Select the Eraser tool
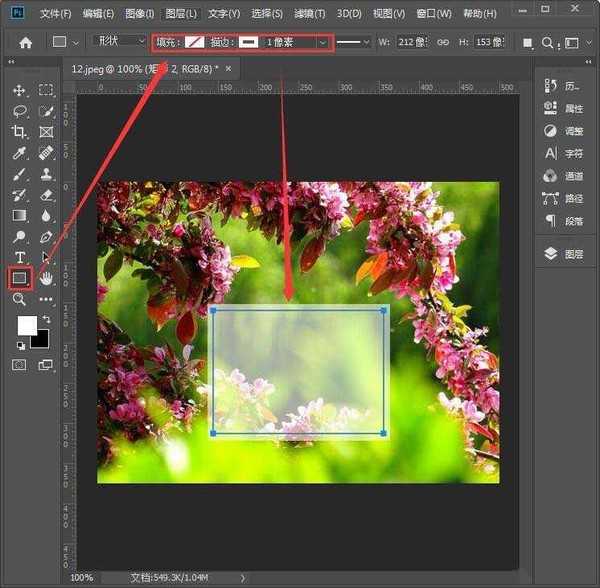 (46, 195)
